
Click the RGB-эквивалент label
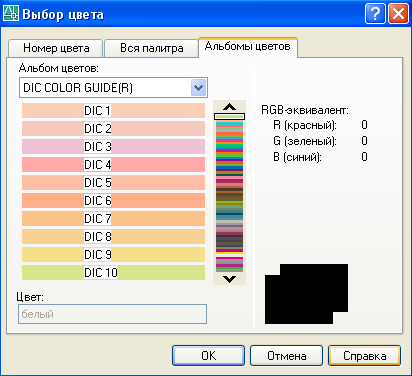click(305, 110)
